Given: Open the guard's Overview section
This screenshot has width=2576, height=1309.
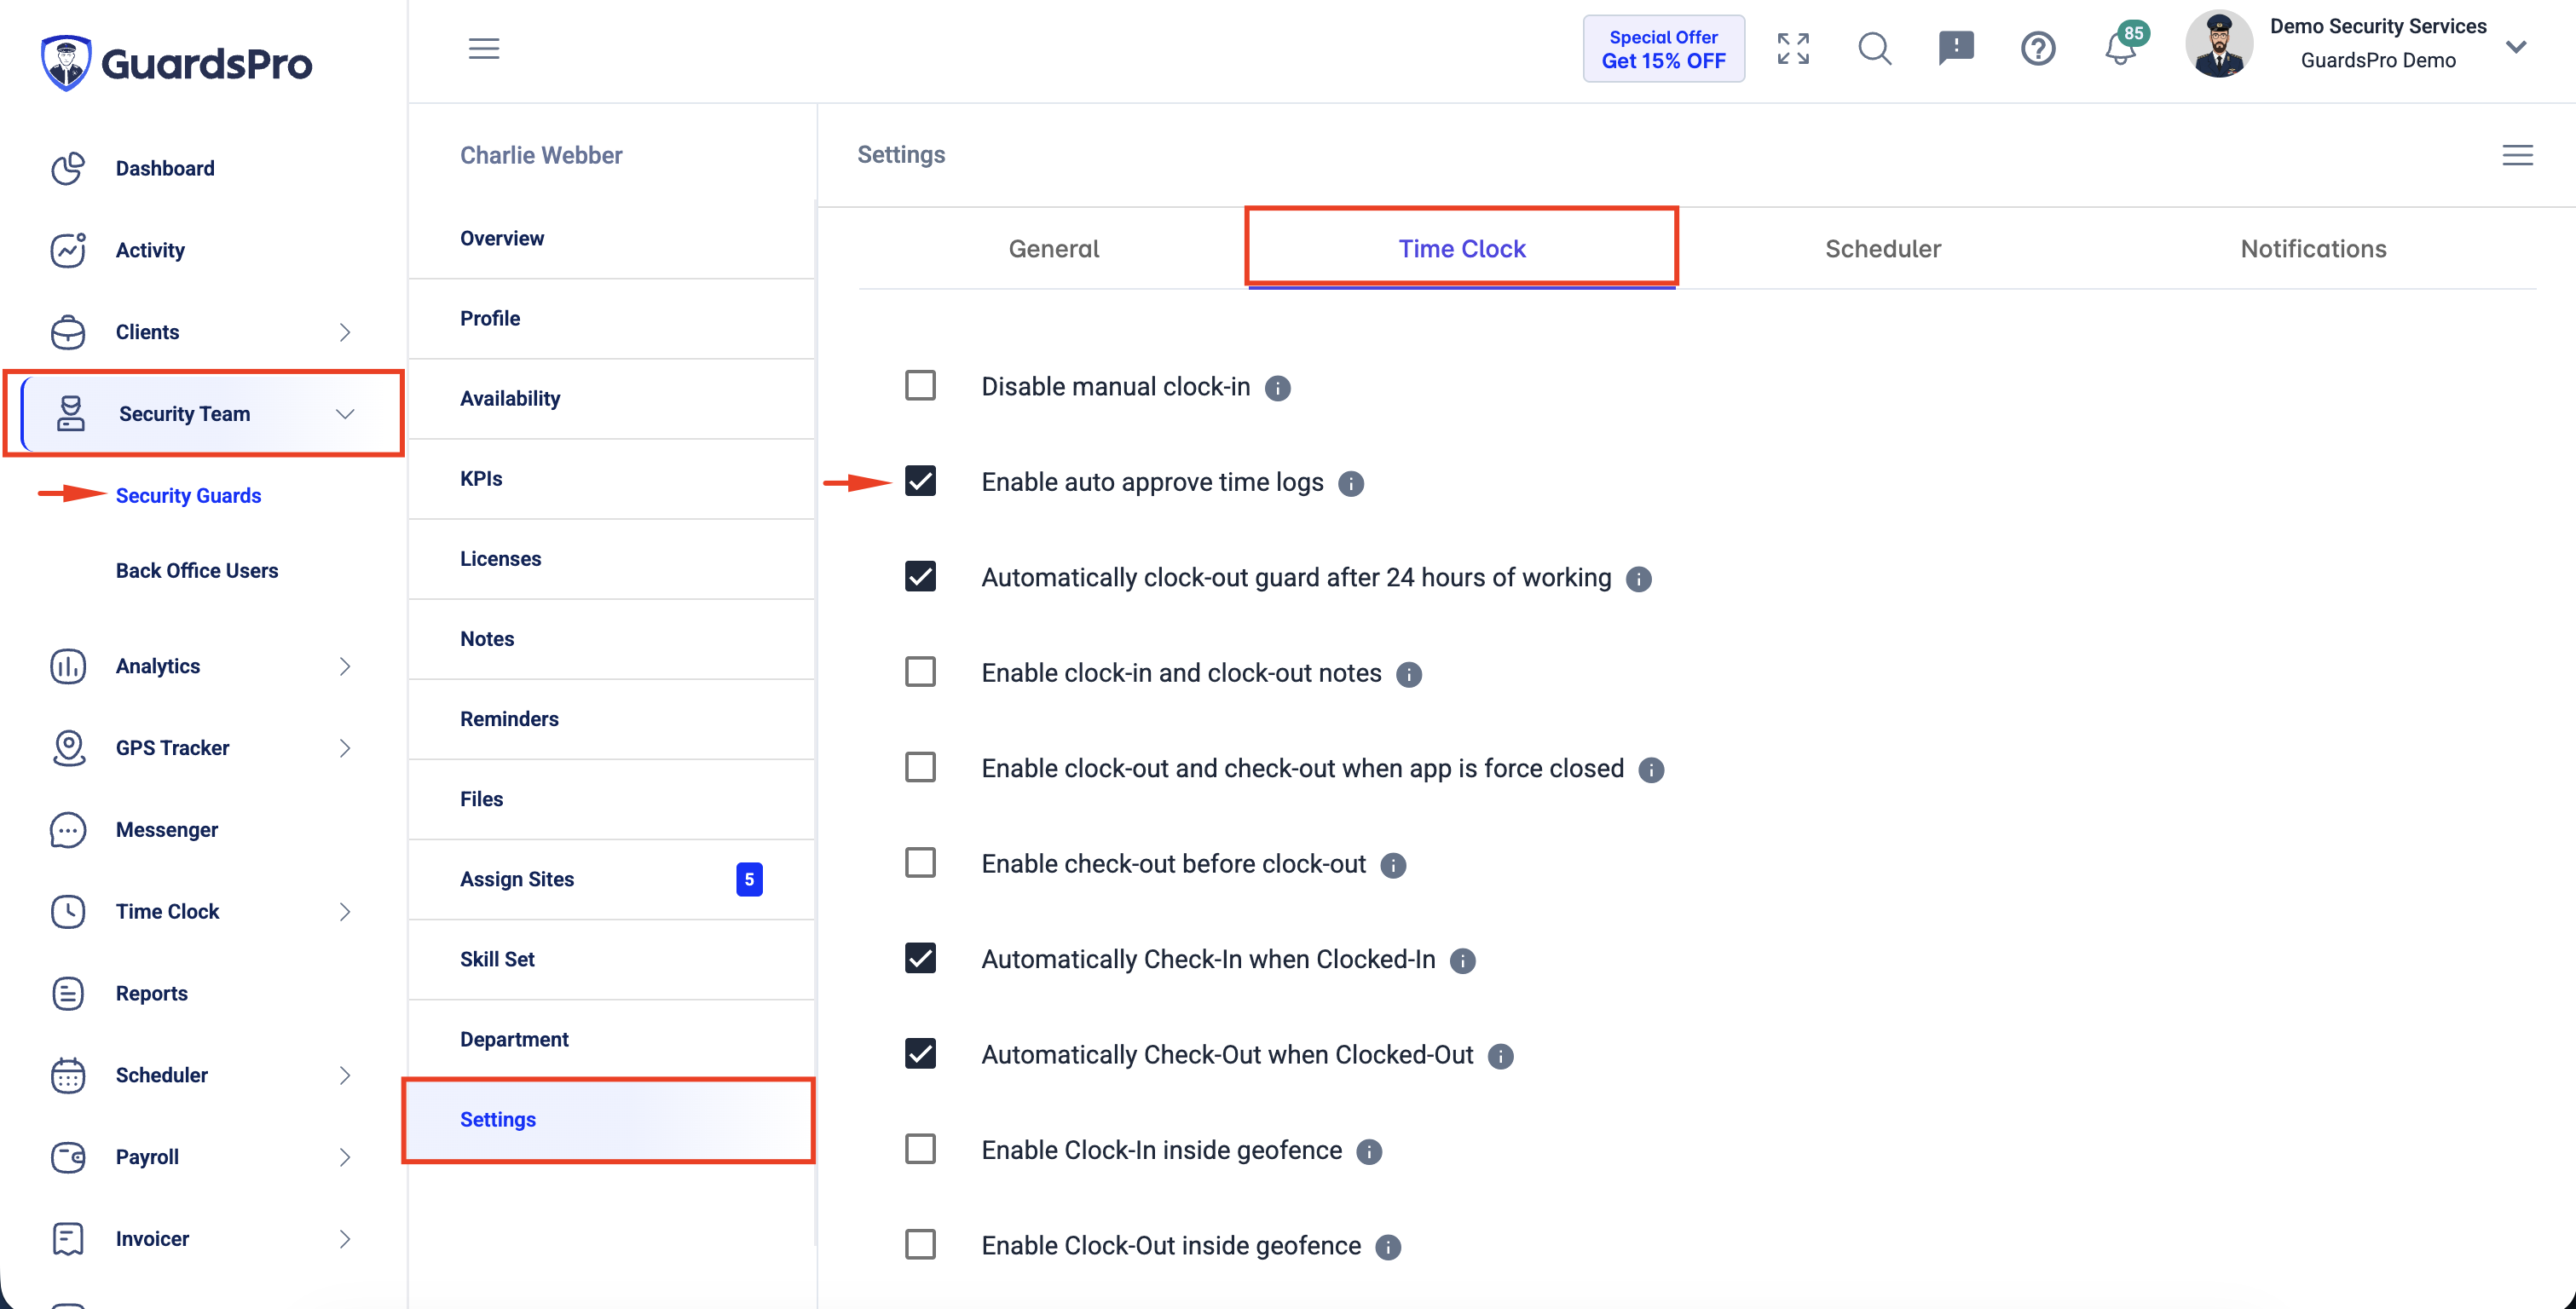Looking at the screenshot, I should (x=611, y=238).
